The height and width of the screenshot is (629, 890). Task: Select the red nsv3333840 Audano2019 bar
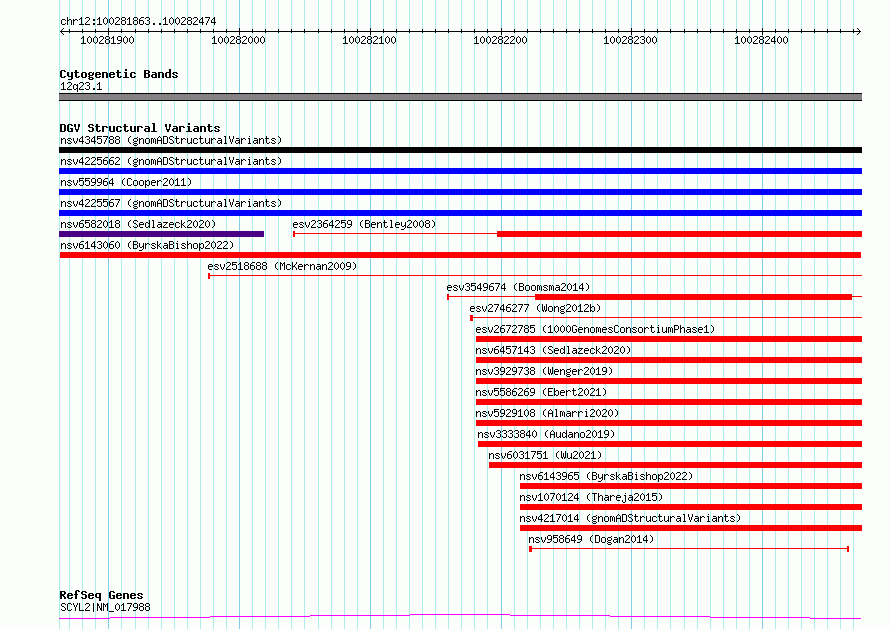[670, 445]
